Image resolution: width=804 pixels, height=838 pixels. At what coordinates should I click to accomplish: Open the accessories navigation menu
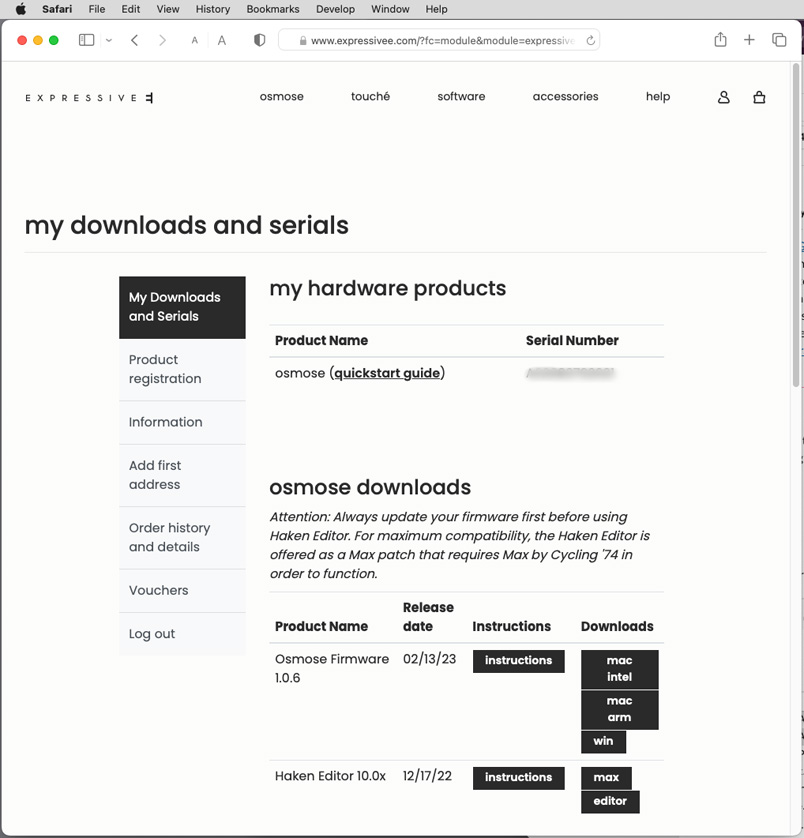coord(565,96)
